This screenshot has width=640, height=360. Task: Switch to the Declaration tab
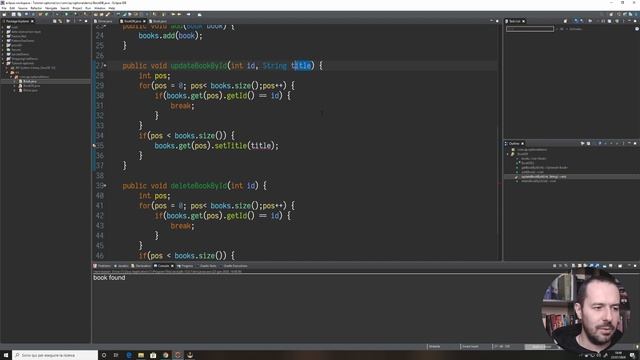[x=142, y=266]
